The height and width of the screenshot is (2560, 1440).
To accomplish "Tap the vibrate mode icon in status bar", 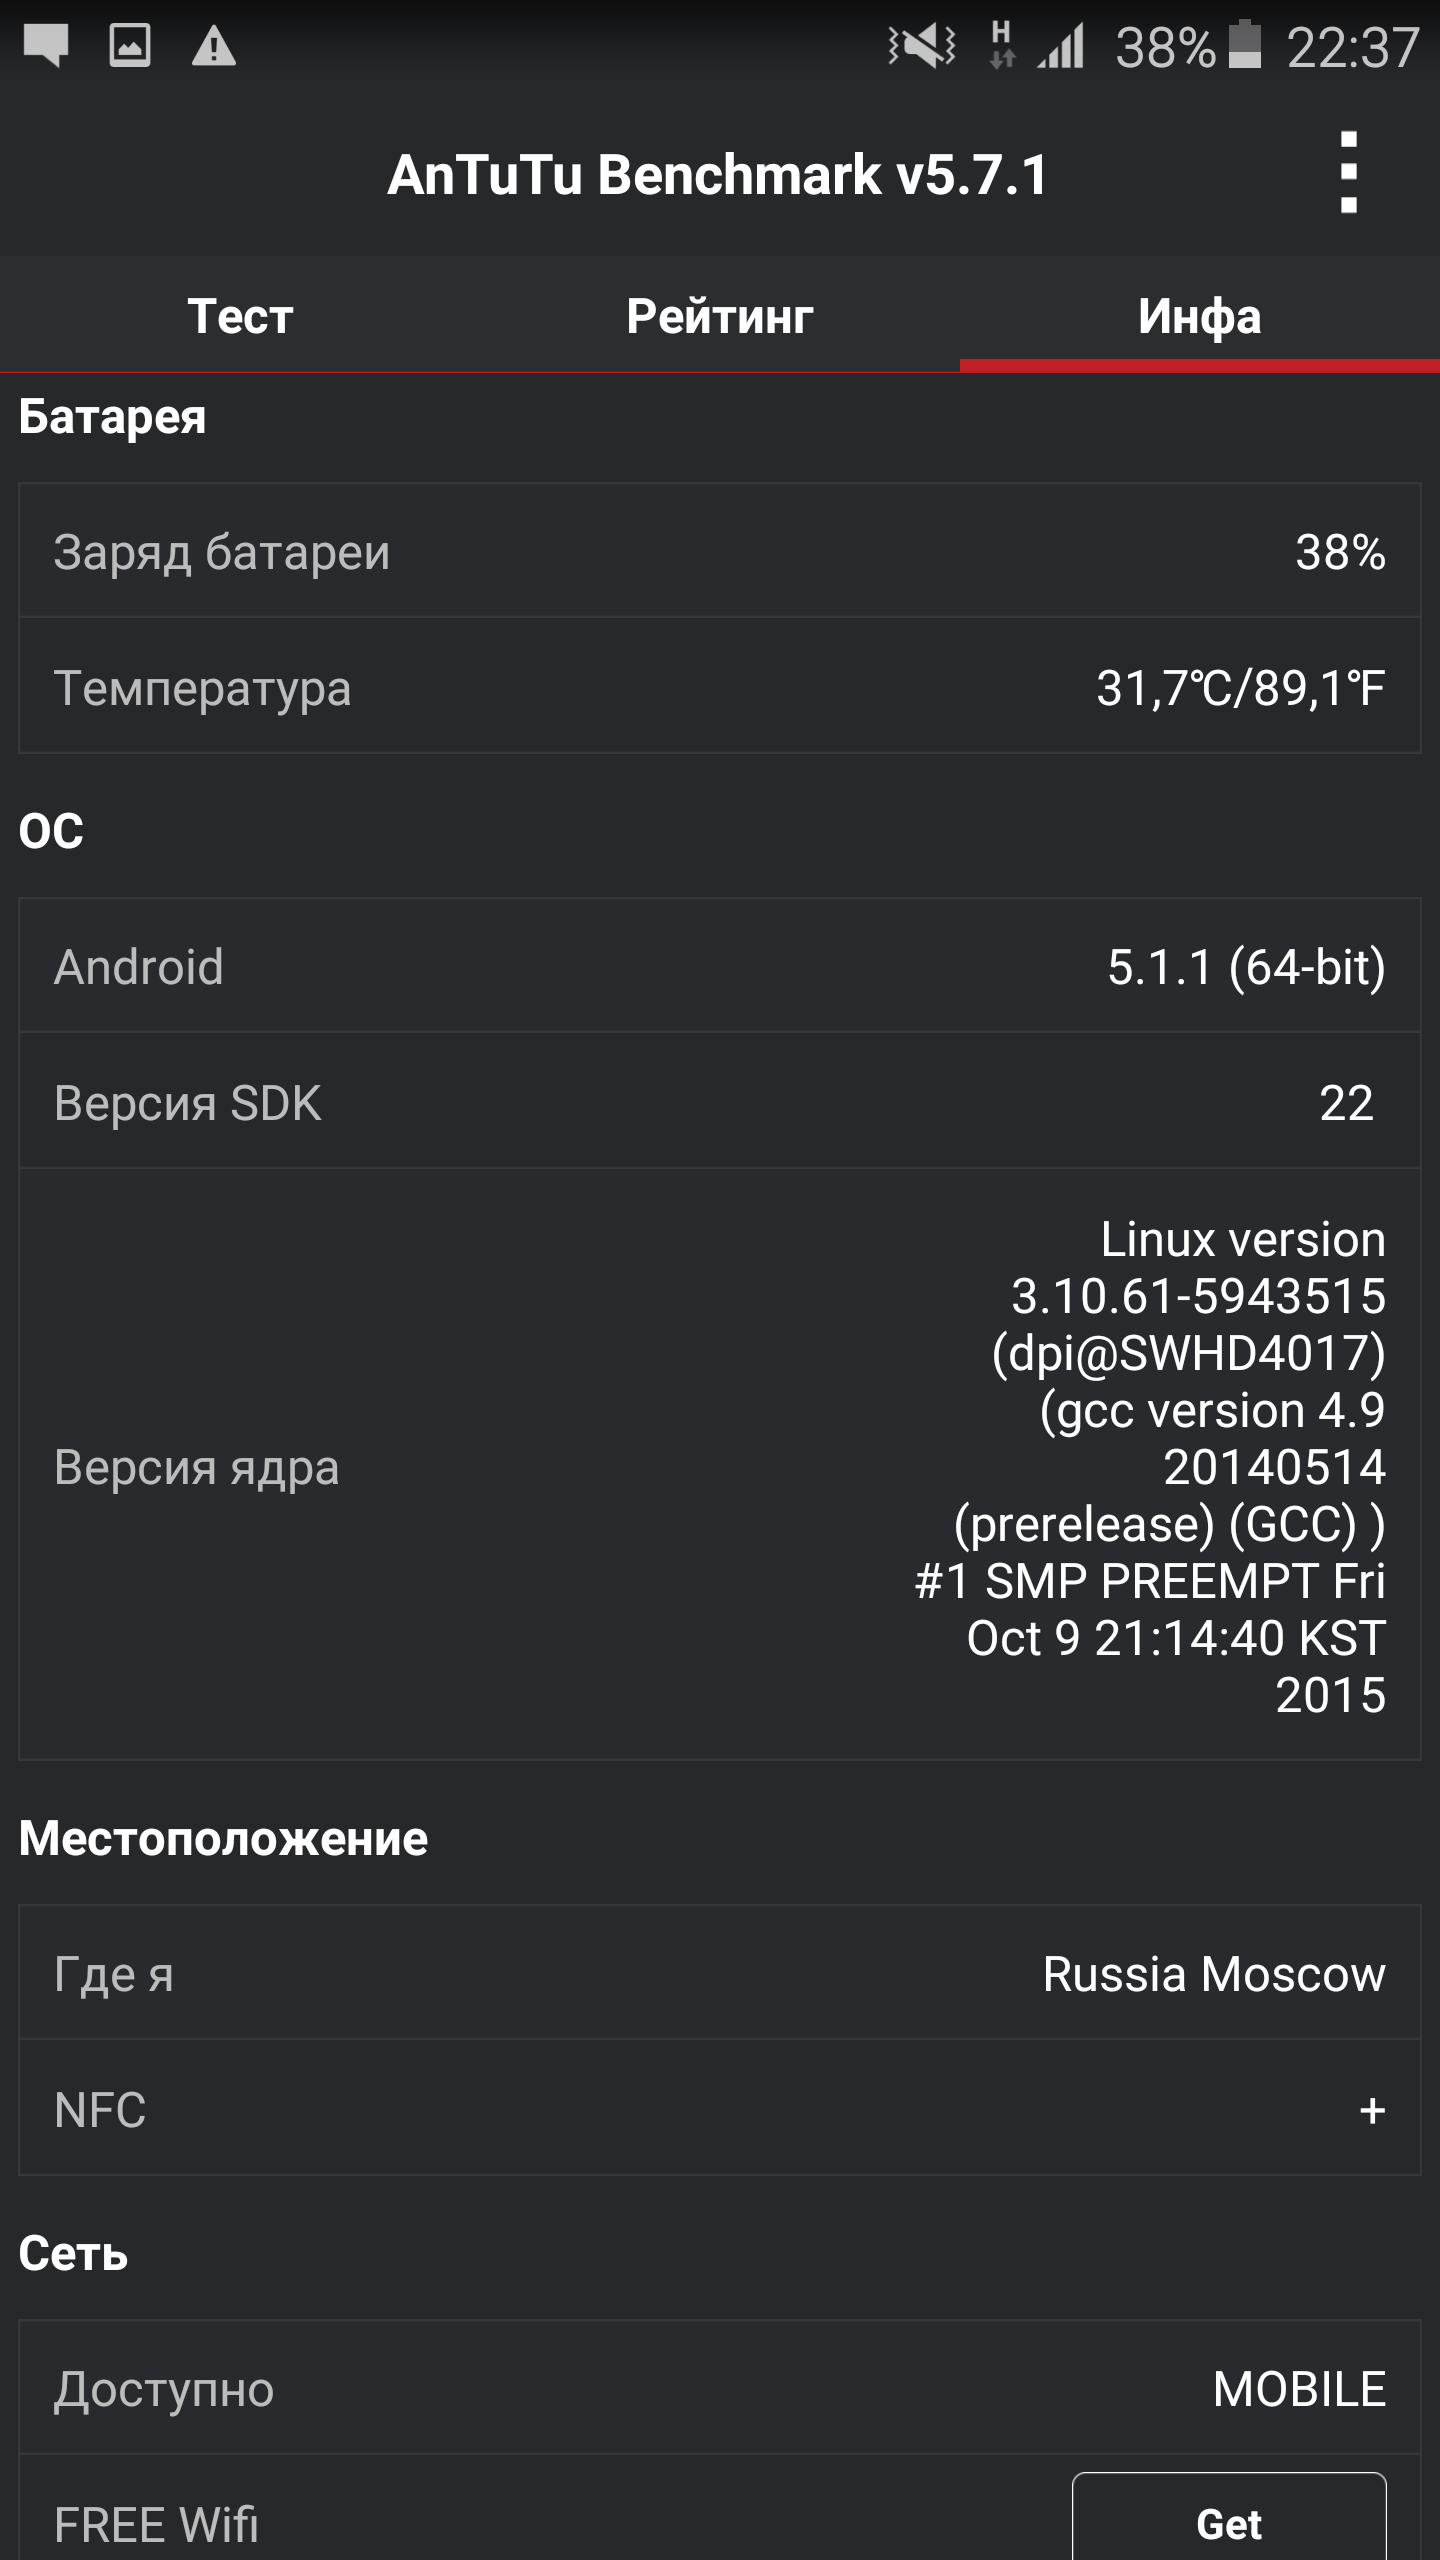I will click(x=921, y=46).
